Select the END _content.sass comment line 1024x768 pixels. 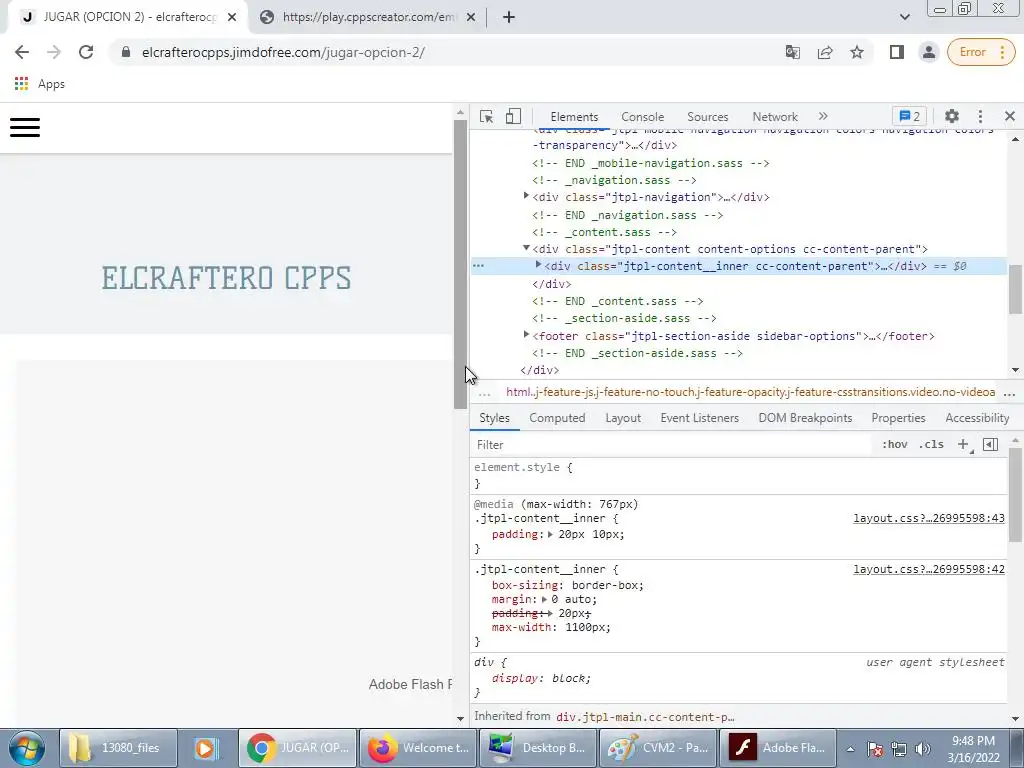coord(618,301)
